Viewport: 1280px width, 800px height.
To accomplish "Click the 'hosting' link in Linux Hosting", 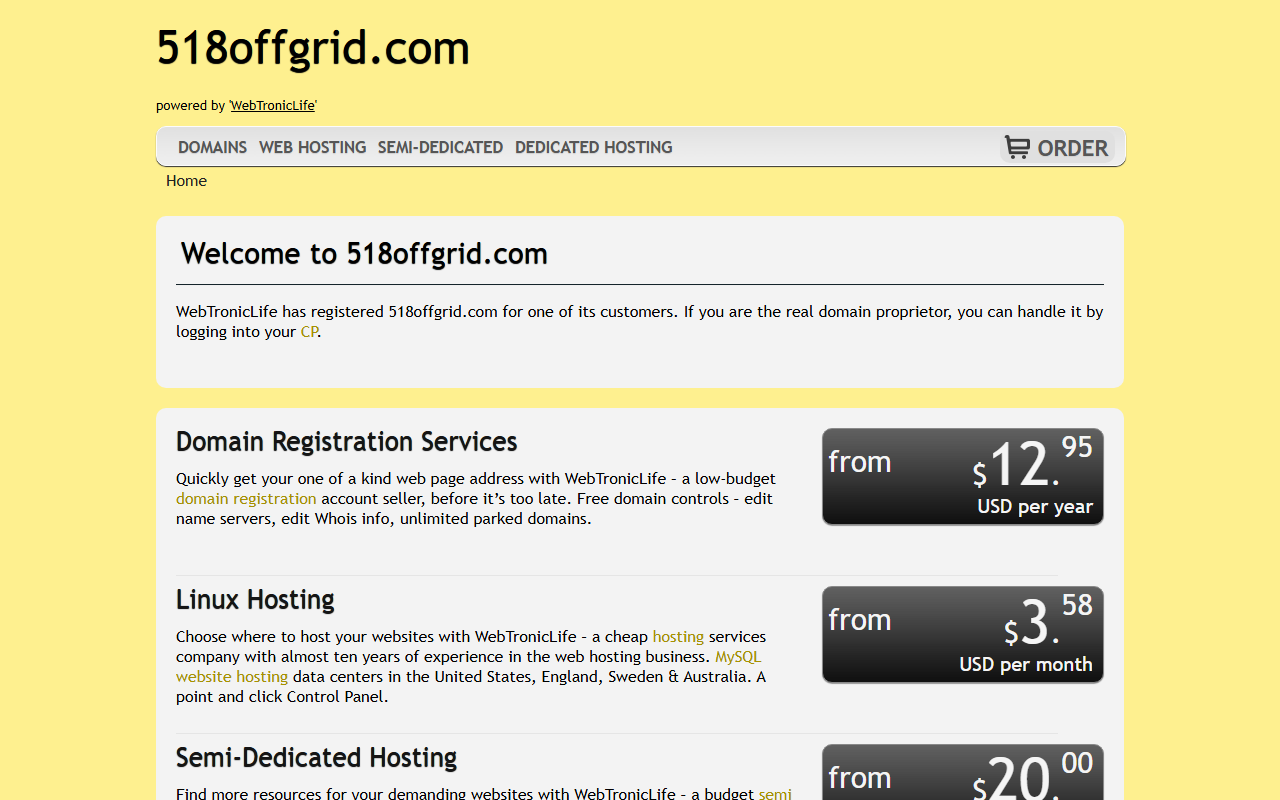I will point(678,636).
